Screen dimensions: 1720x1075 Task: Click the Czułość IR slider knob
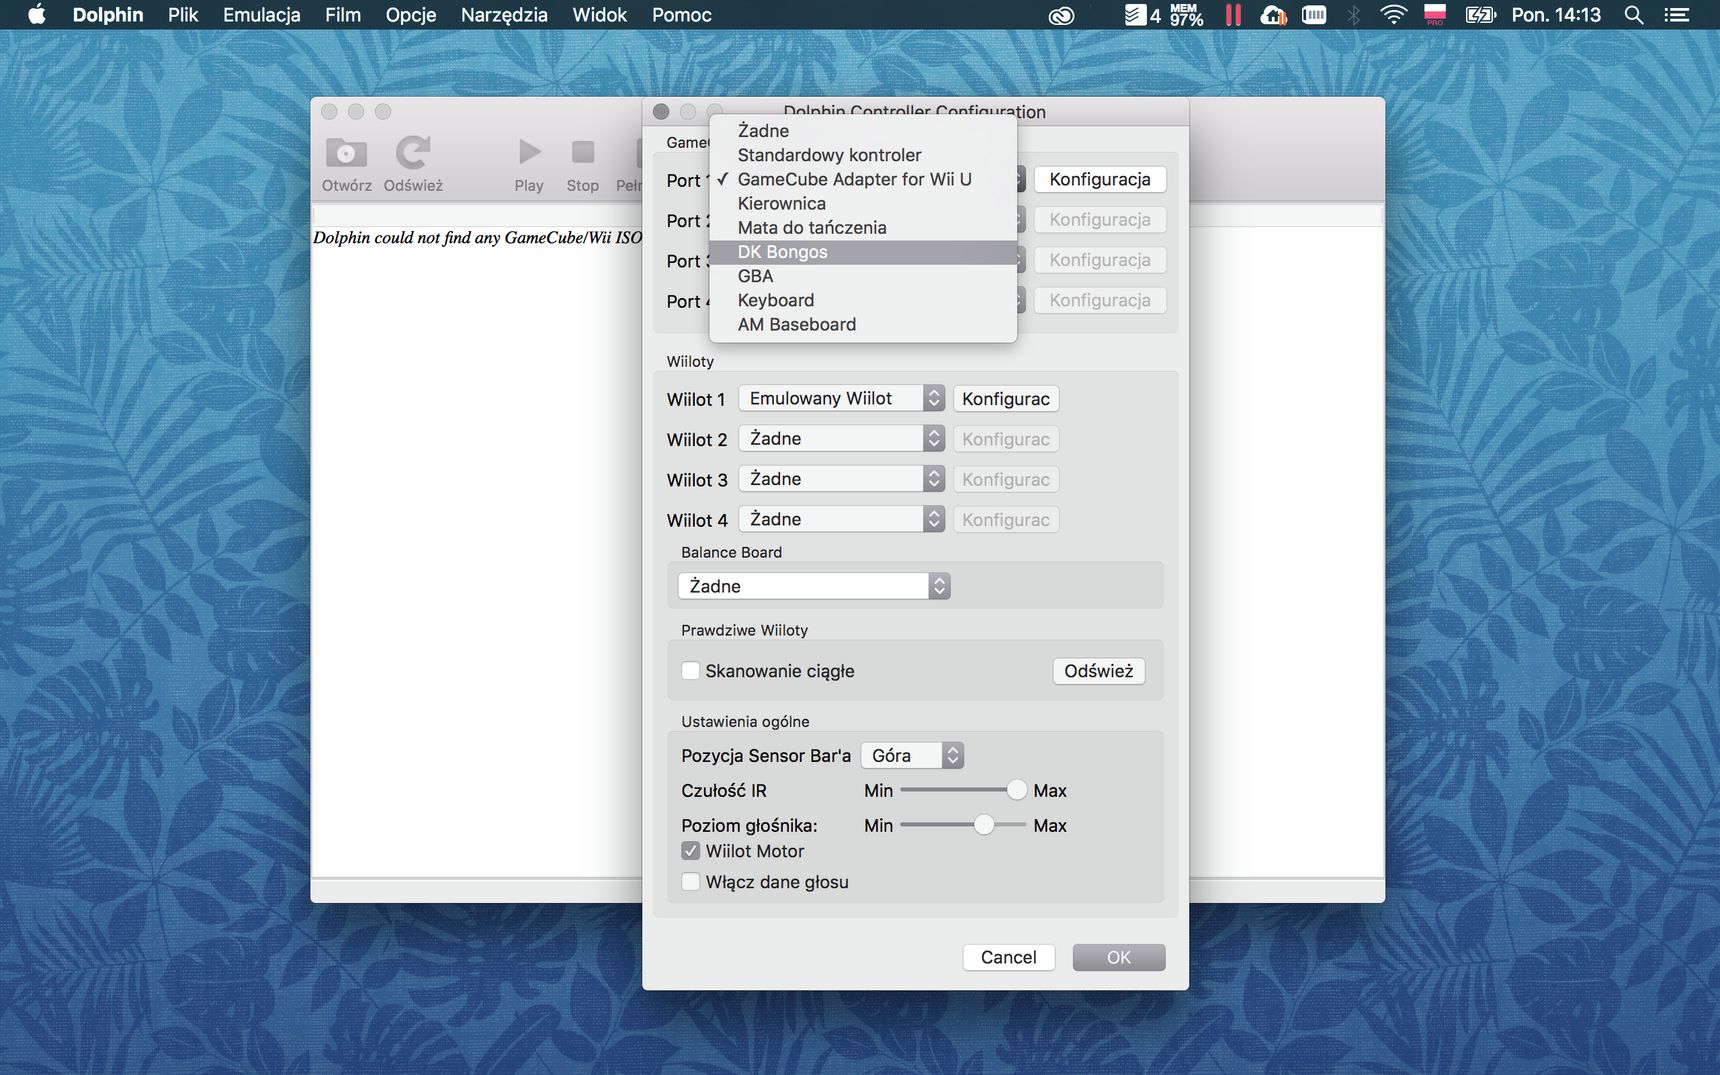[x=1016, y=790]
